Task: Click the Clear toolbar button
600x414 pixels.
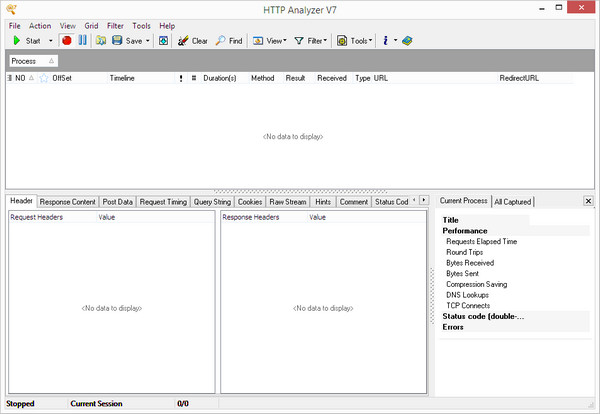Action: pos(193,41)
